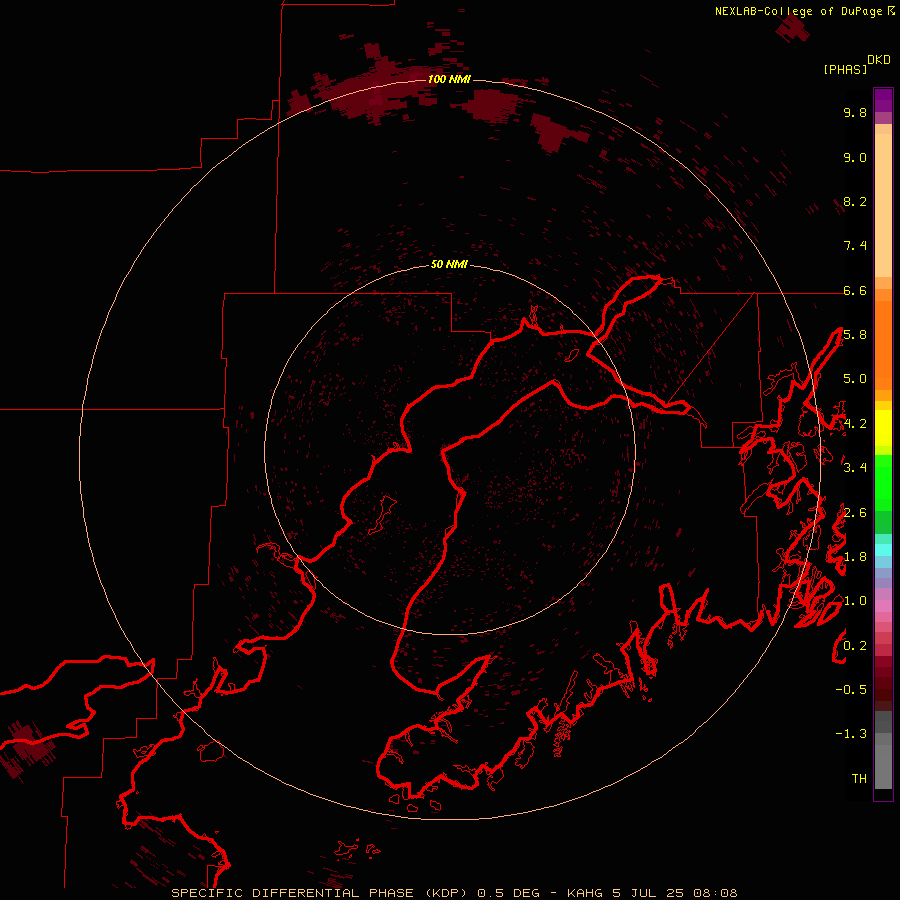This screenshot has height=900, width=900.
Task: Click the 7.4 legend value
Action: [855, 246]
